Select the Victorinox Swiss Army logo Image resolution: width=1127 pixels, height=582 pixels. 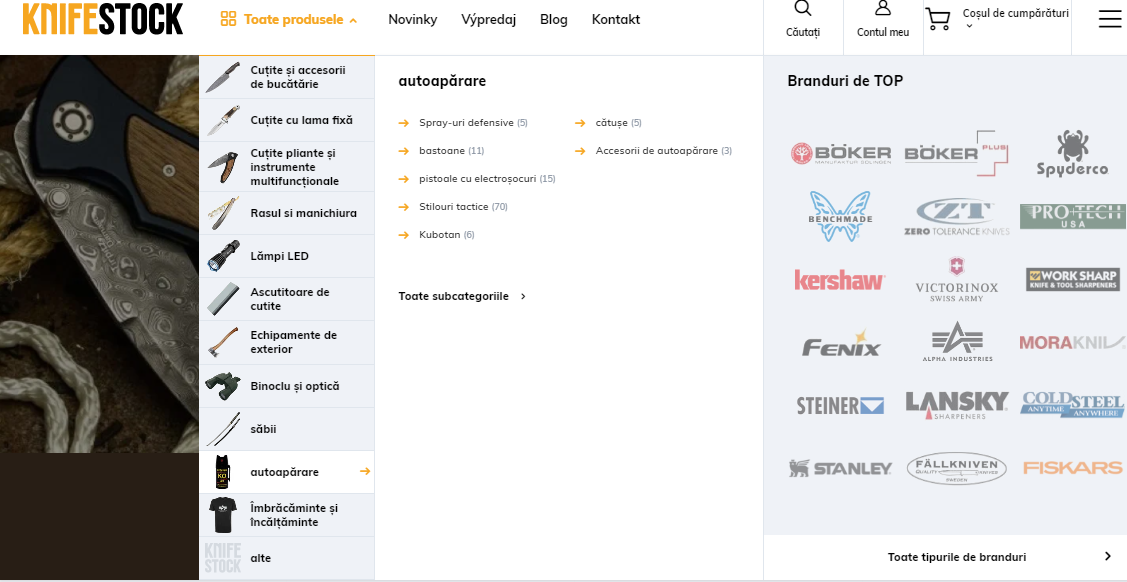(957, 279)
